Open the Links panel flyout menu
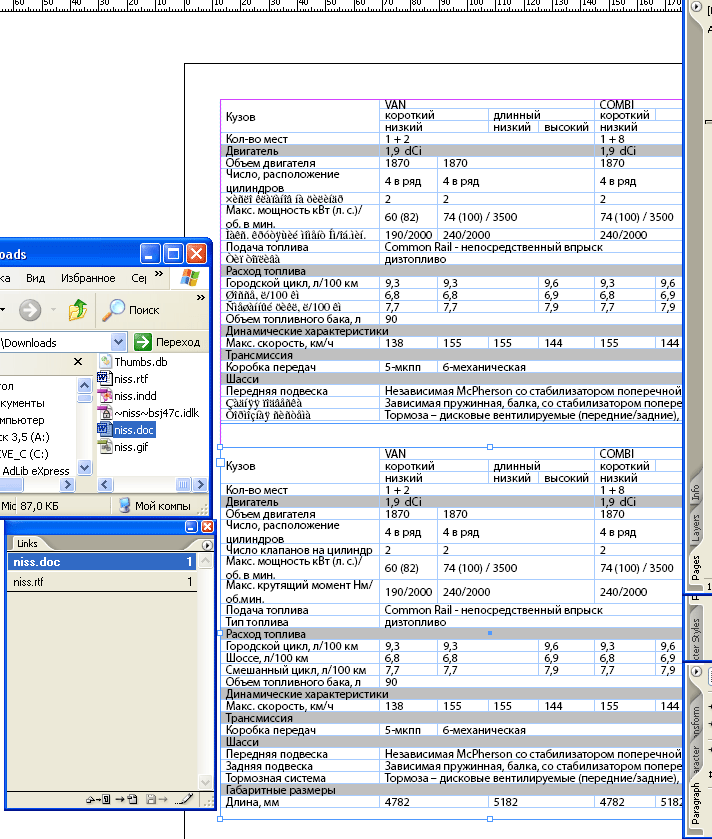This screenshot has height=839, width=712. click(x=207, y=545)
